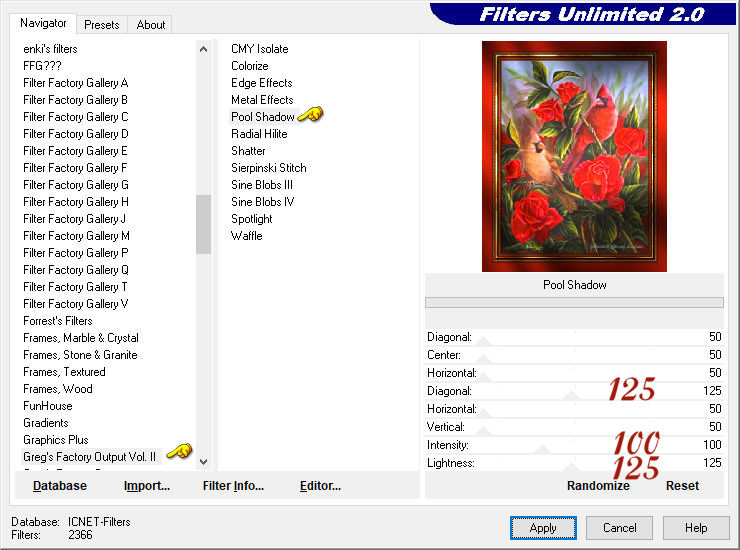The width and height of the screenshot is (740, 550).
Task: Select Forrest's Filters category
Action: pos(58,321)
